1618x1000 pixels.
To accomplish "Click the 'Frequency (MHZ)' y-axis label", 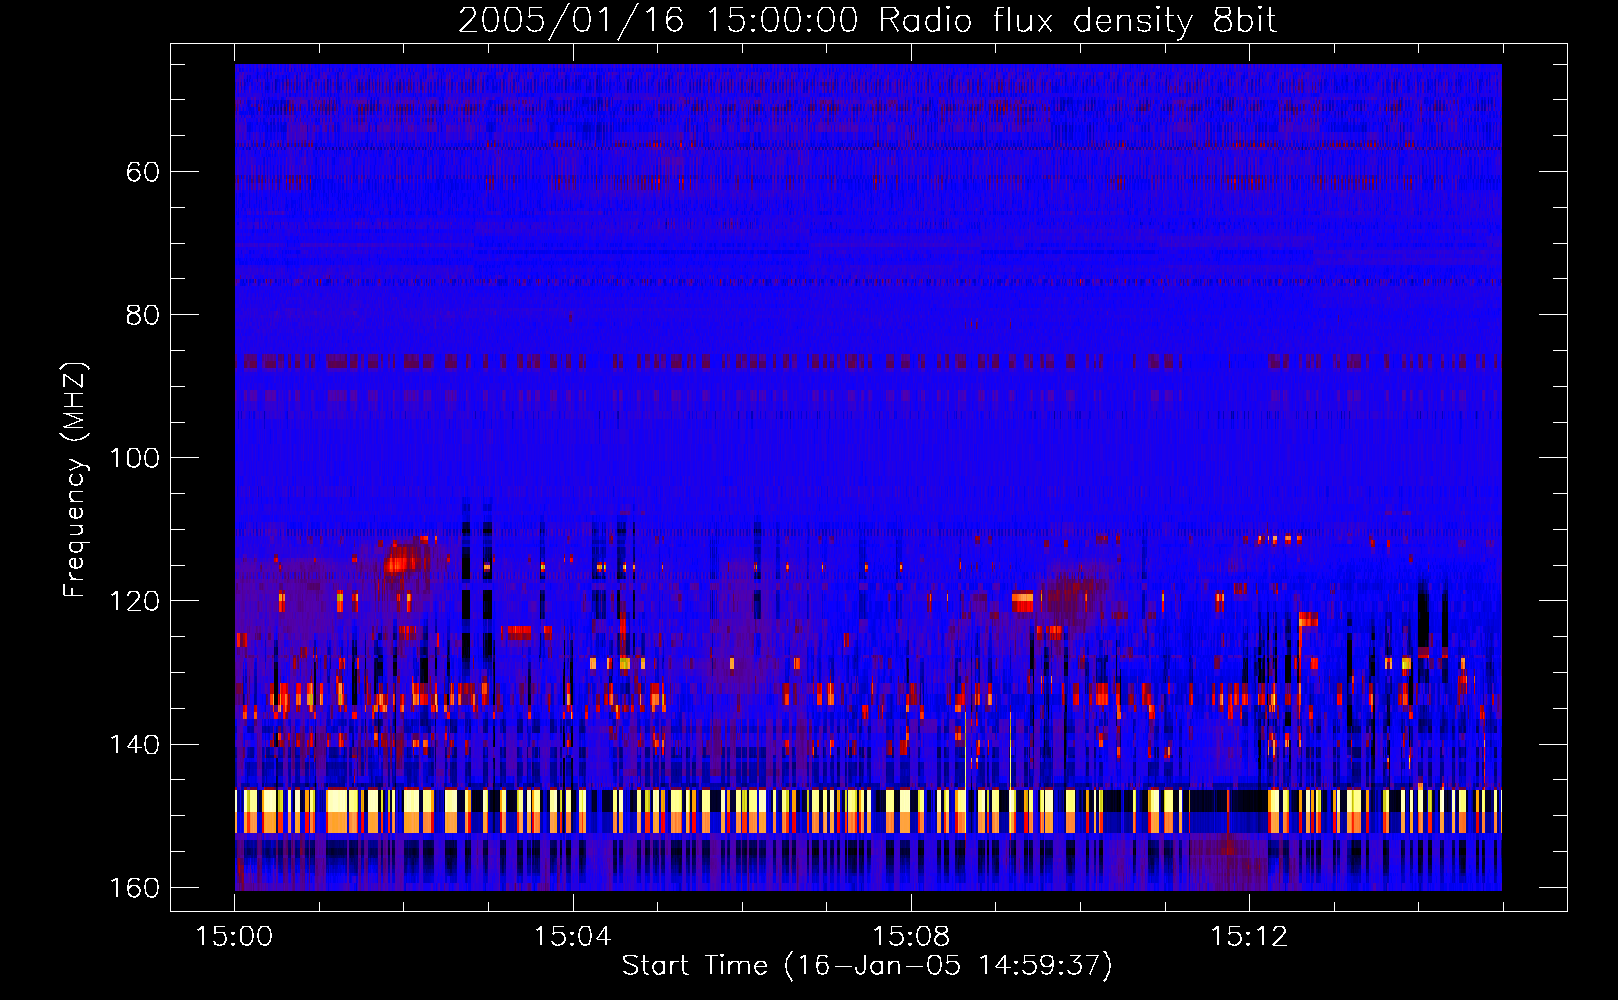I will pos(75,479).
